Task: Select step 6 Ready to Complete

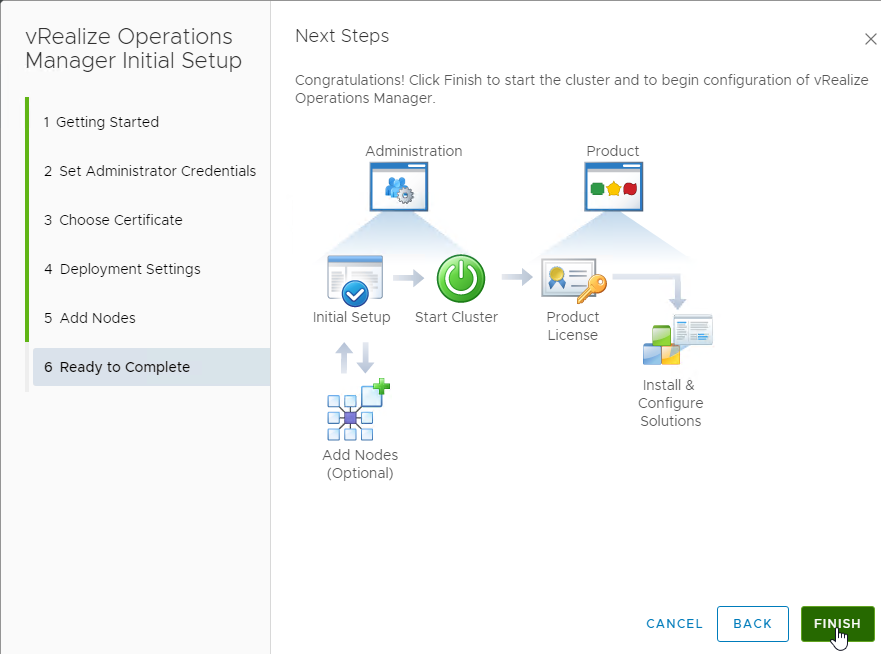Action: tap(151, 367)
